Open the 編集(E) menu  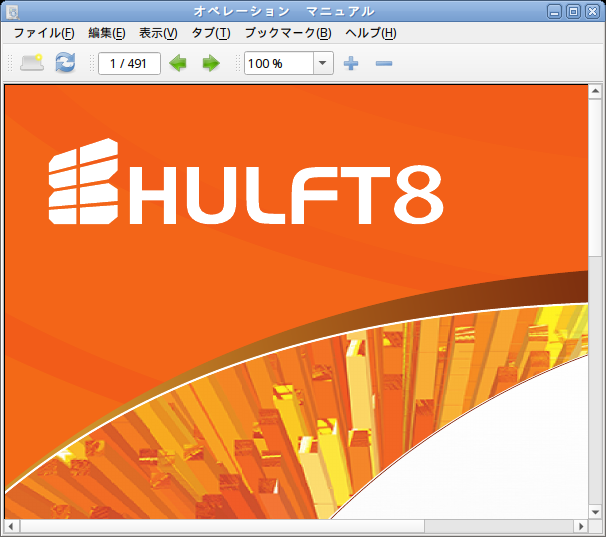tap(107, 33)
